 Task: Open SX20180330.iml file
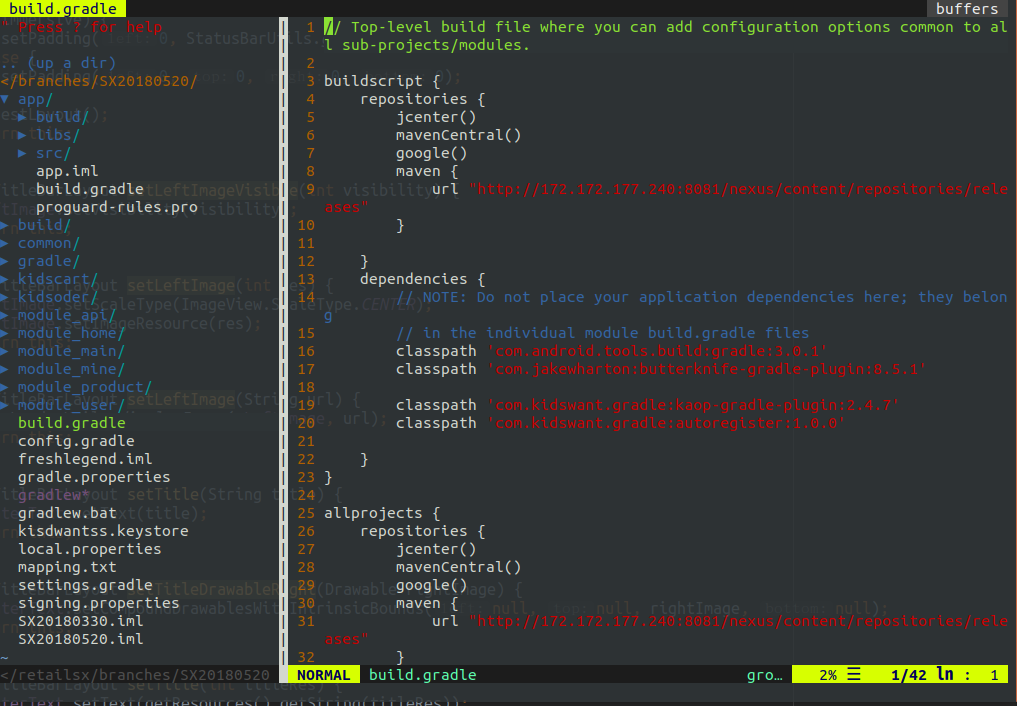(x=80, y=621)
